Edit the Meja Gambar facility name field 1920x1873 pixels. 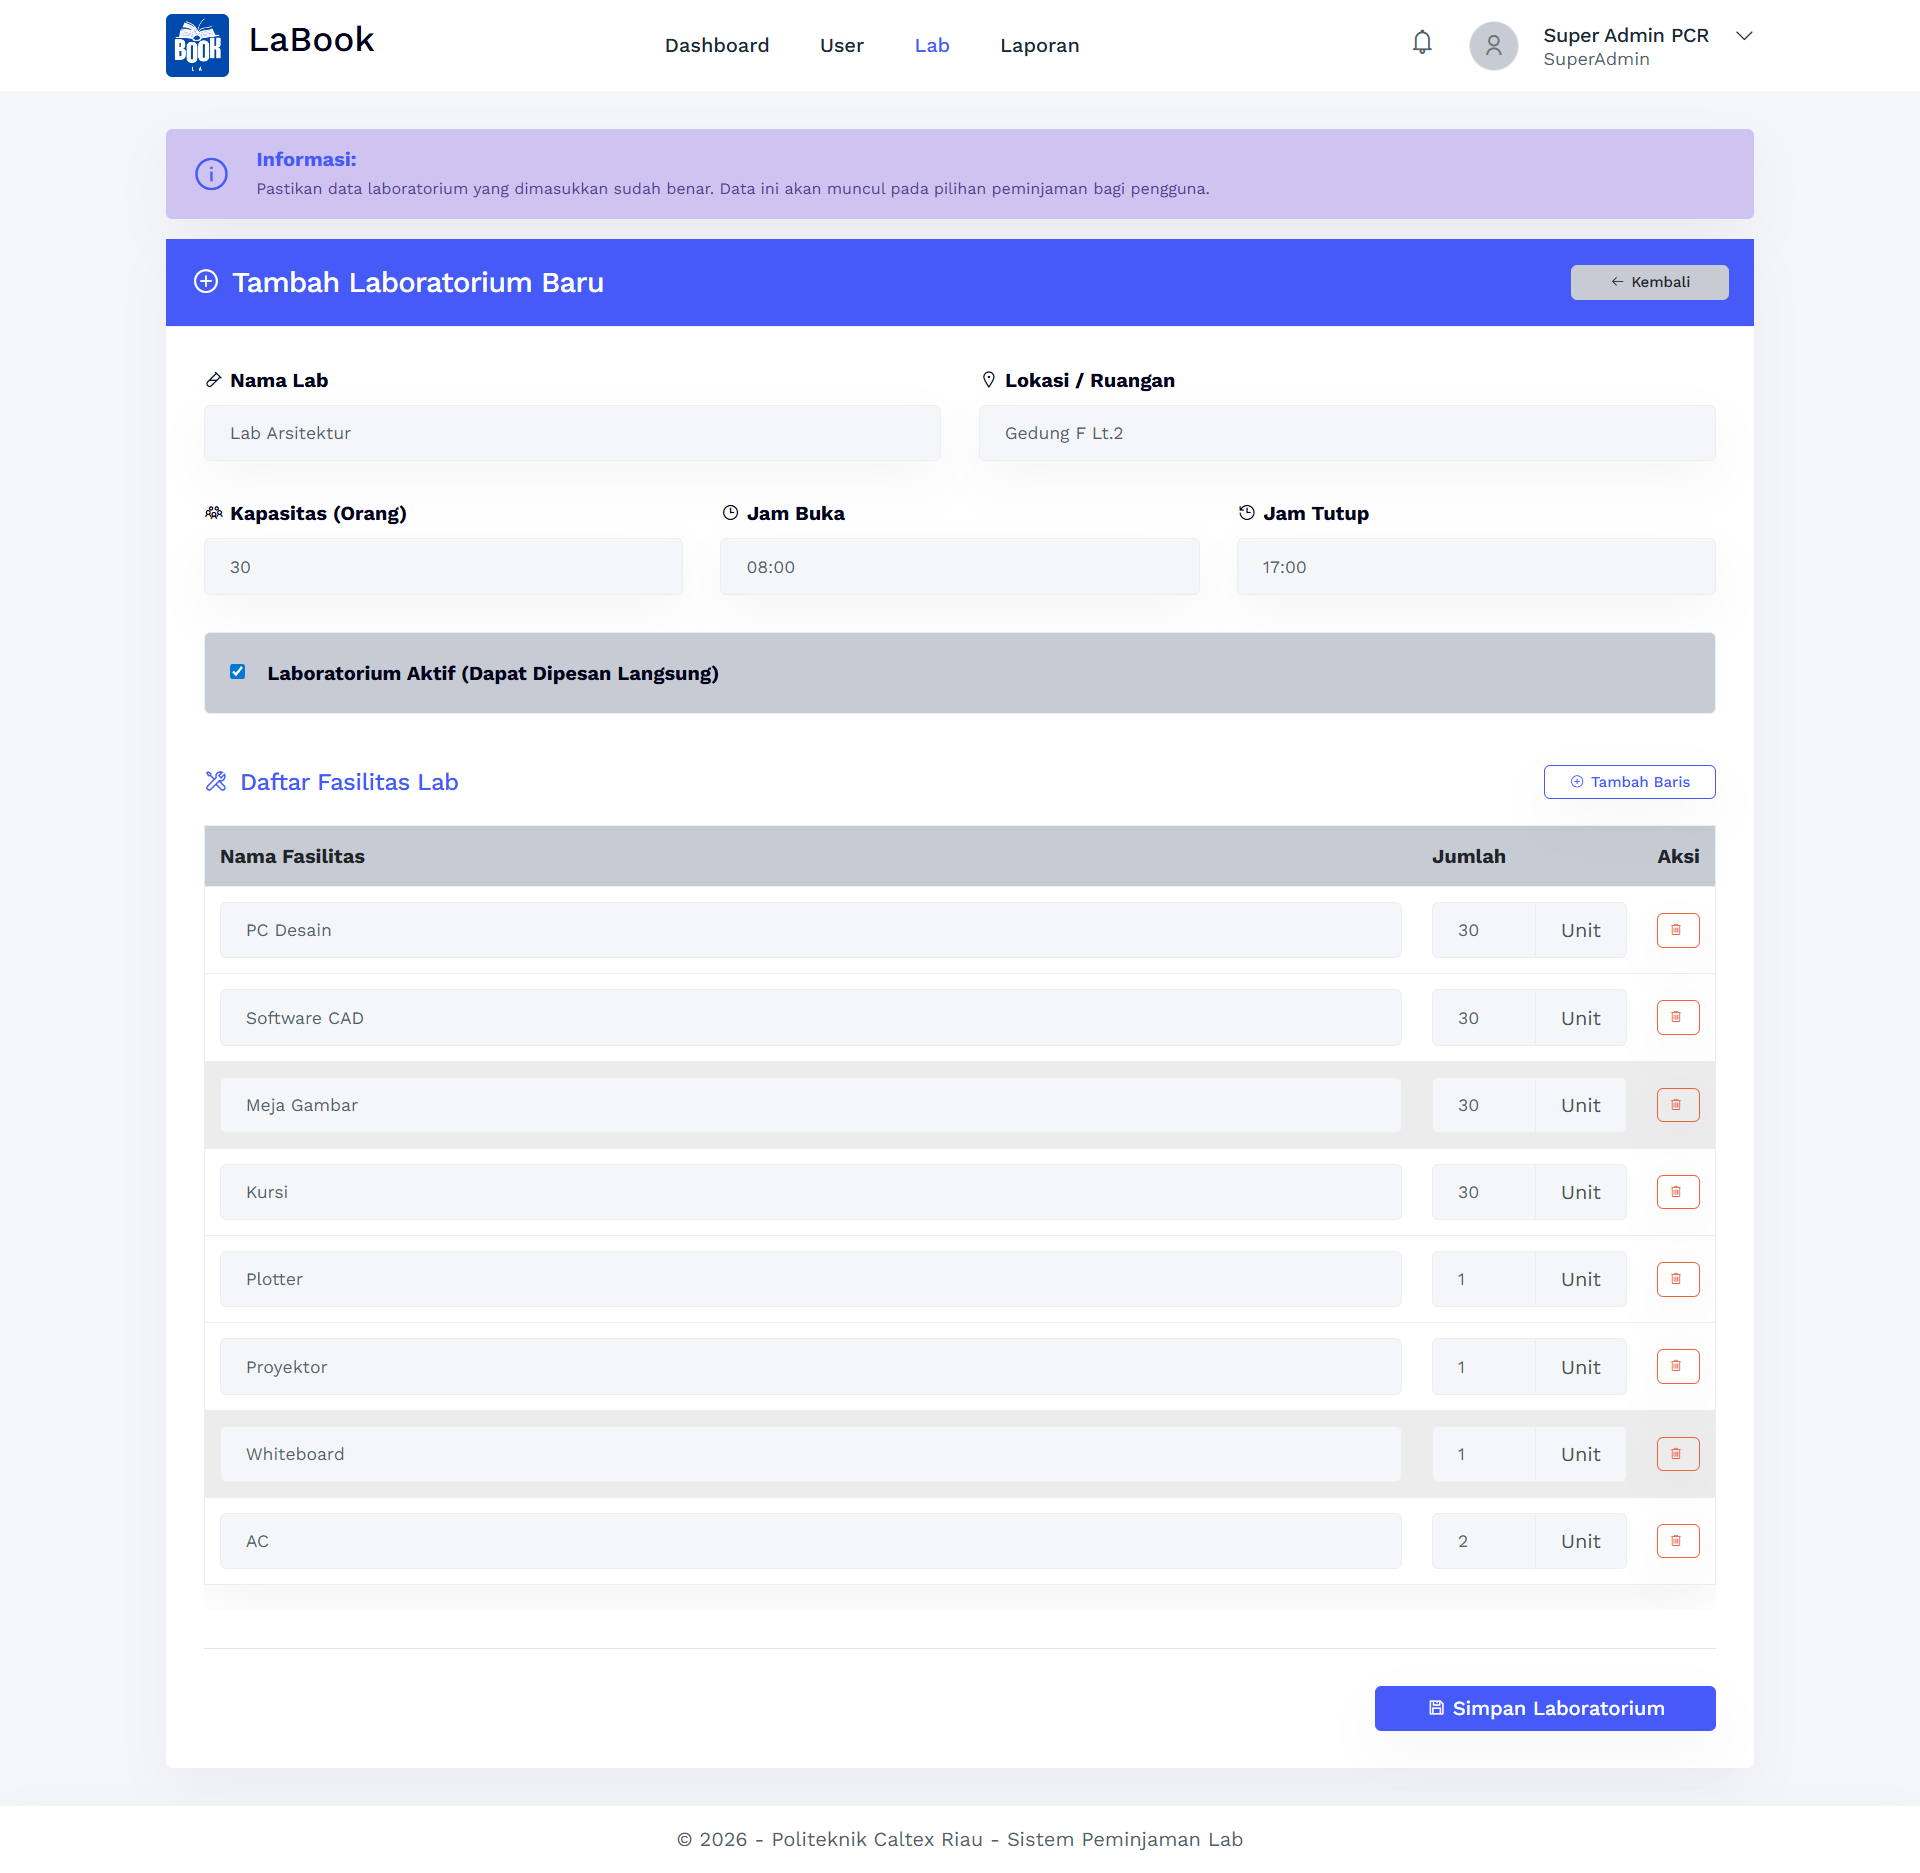coord(810,1105)
